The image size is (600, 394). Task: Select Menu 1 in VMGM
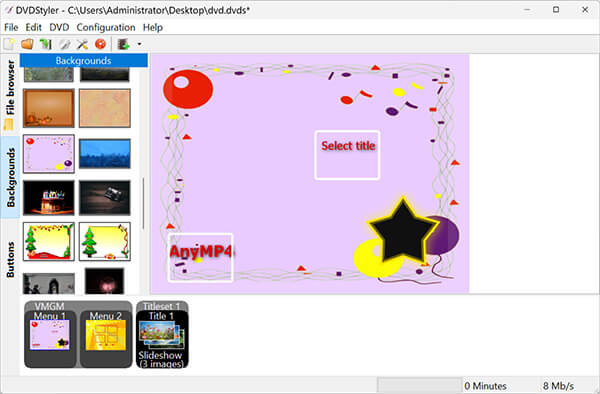point(50,339)
